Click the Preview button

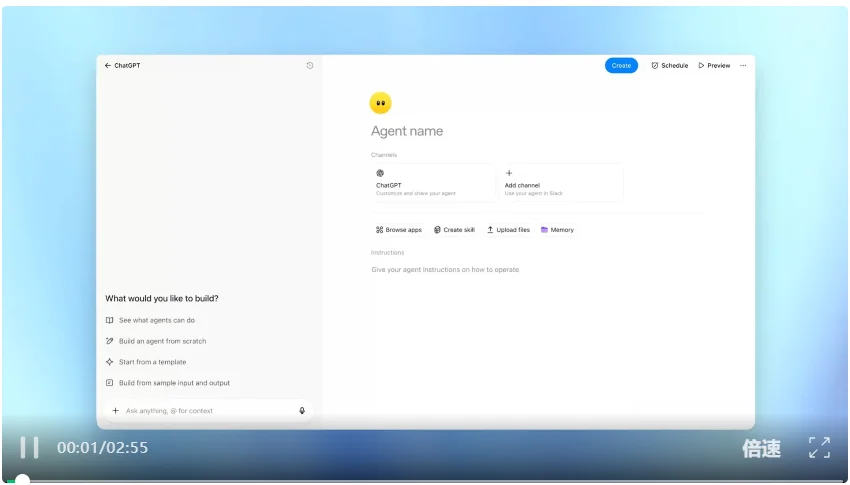tap(714, 66)
